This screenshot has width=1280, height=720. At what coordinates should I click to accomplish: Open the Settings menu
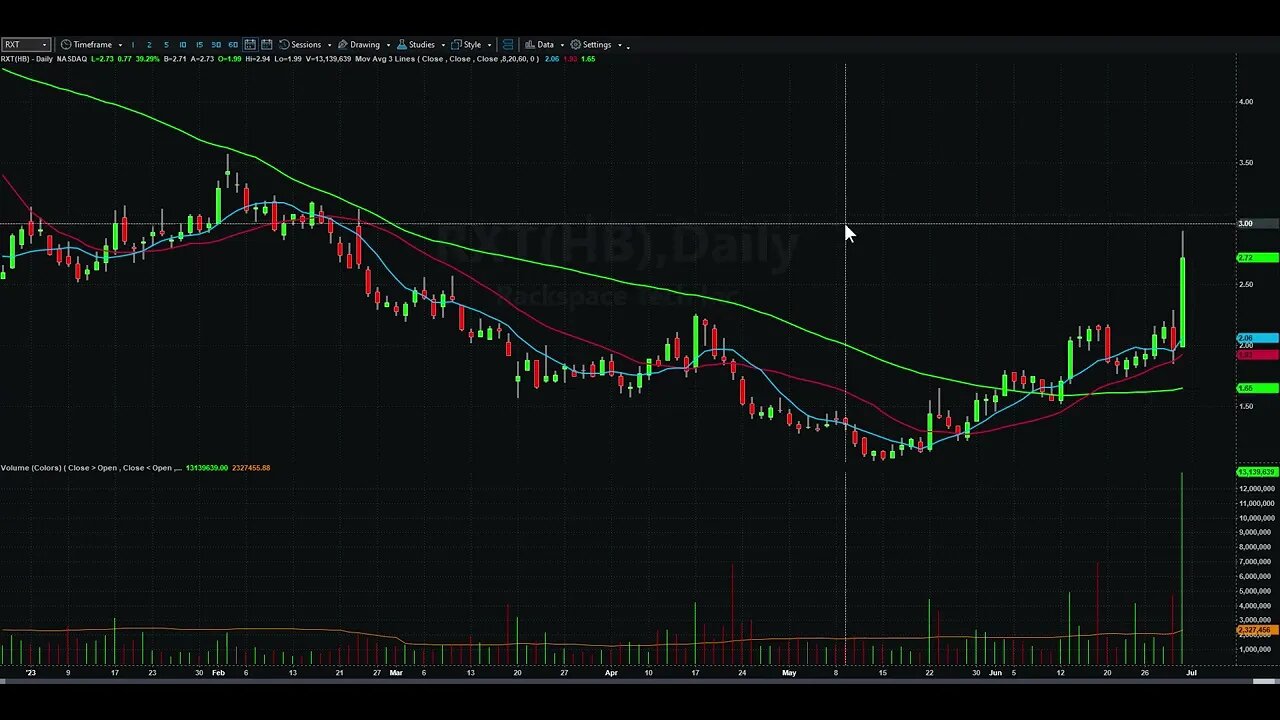pos(596,45)
